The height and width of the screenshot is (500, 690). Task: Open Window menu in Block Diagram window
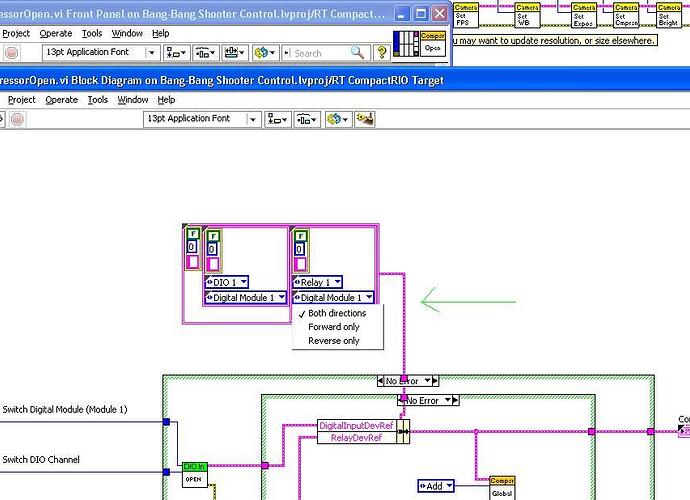coord(133,100)
